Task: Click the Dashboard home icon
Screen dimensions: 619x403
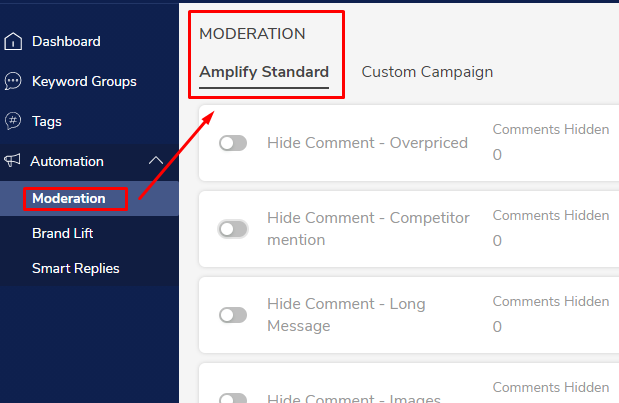Action: click(x=13, y=41)
